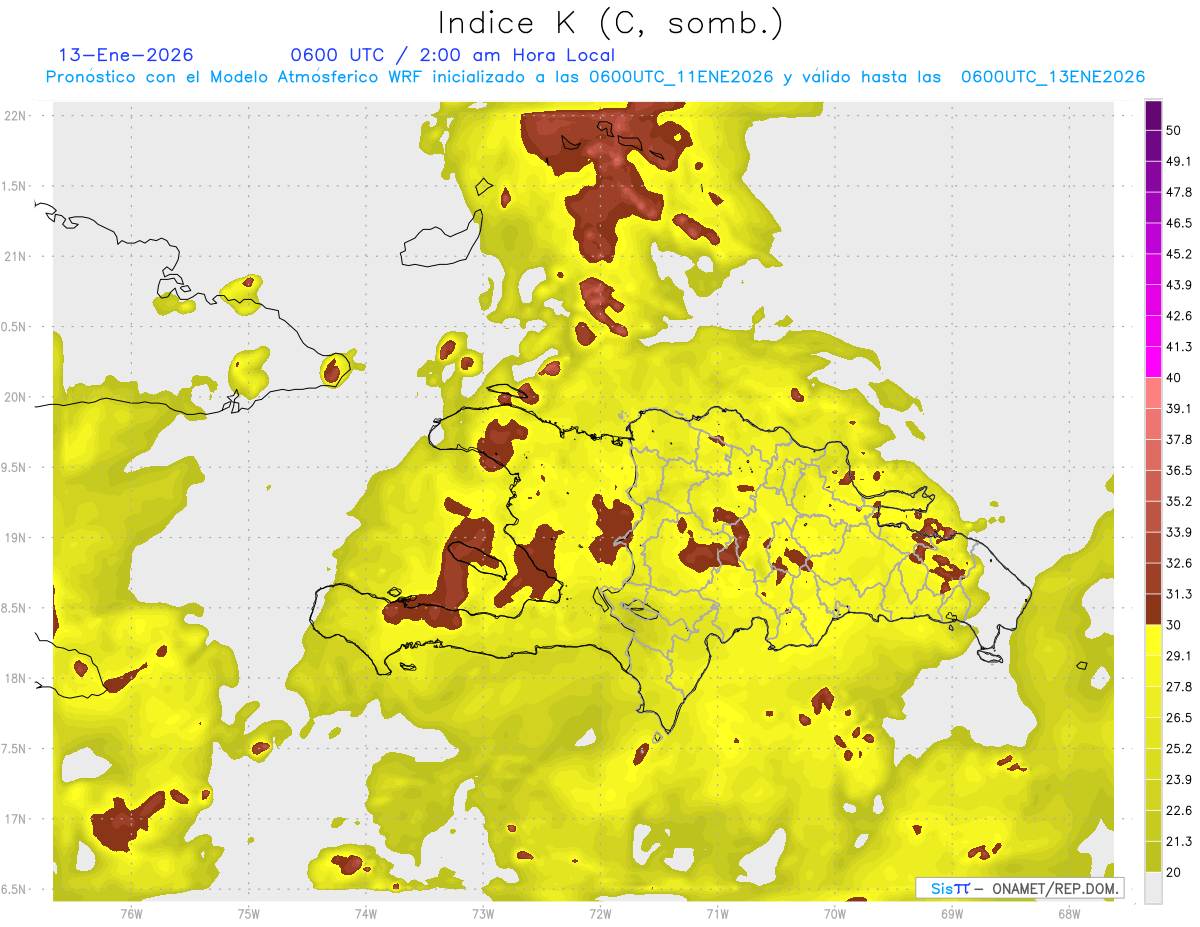Click the colorbar value "21.3"
Image resolution: width=1200 pixels, height=927 pixels.
click(x=1179, y=841)
